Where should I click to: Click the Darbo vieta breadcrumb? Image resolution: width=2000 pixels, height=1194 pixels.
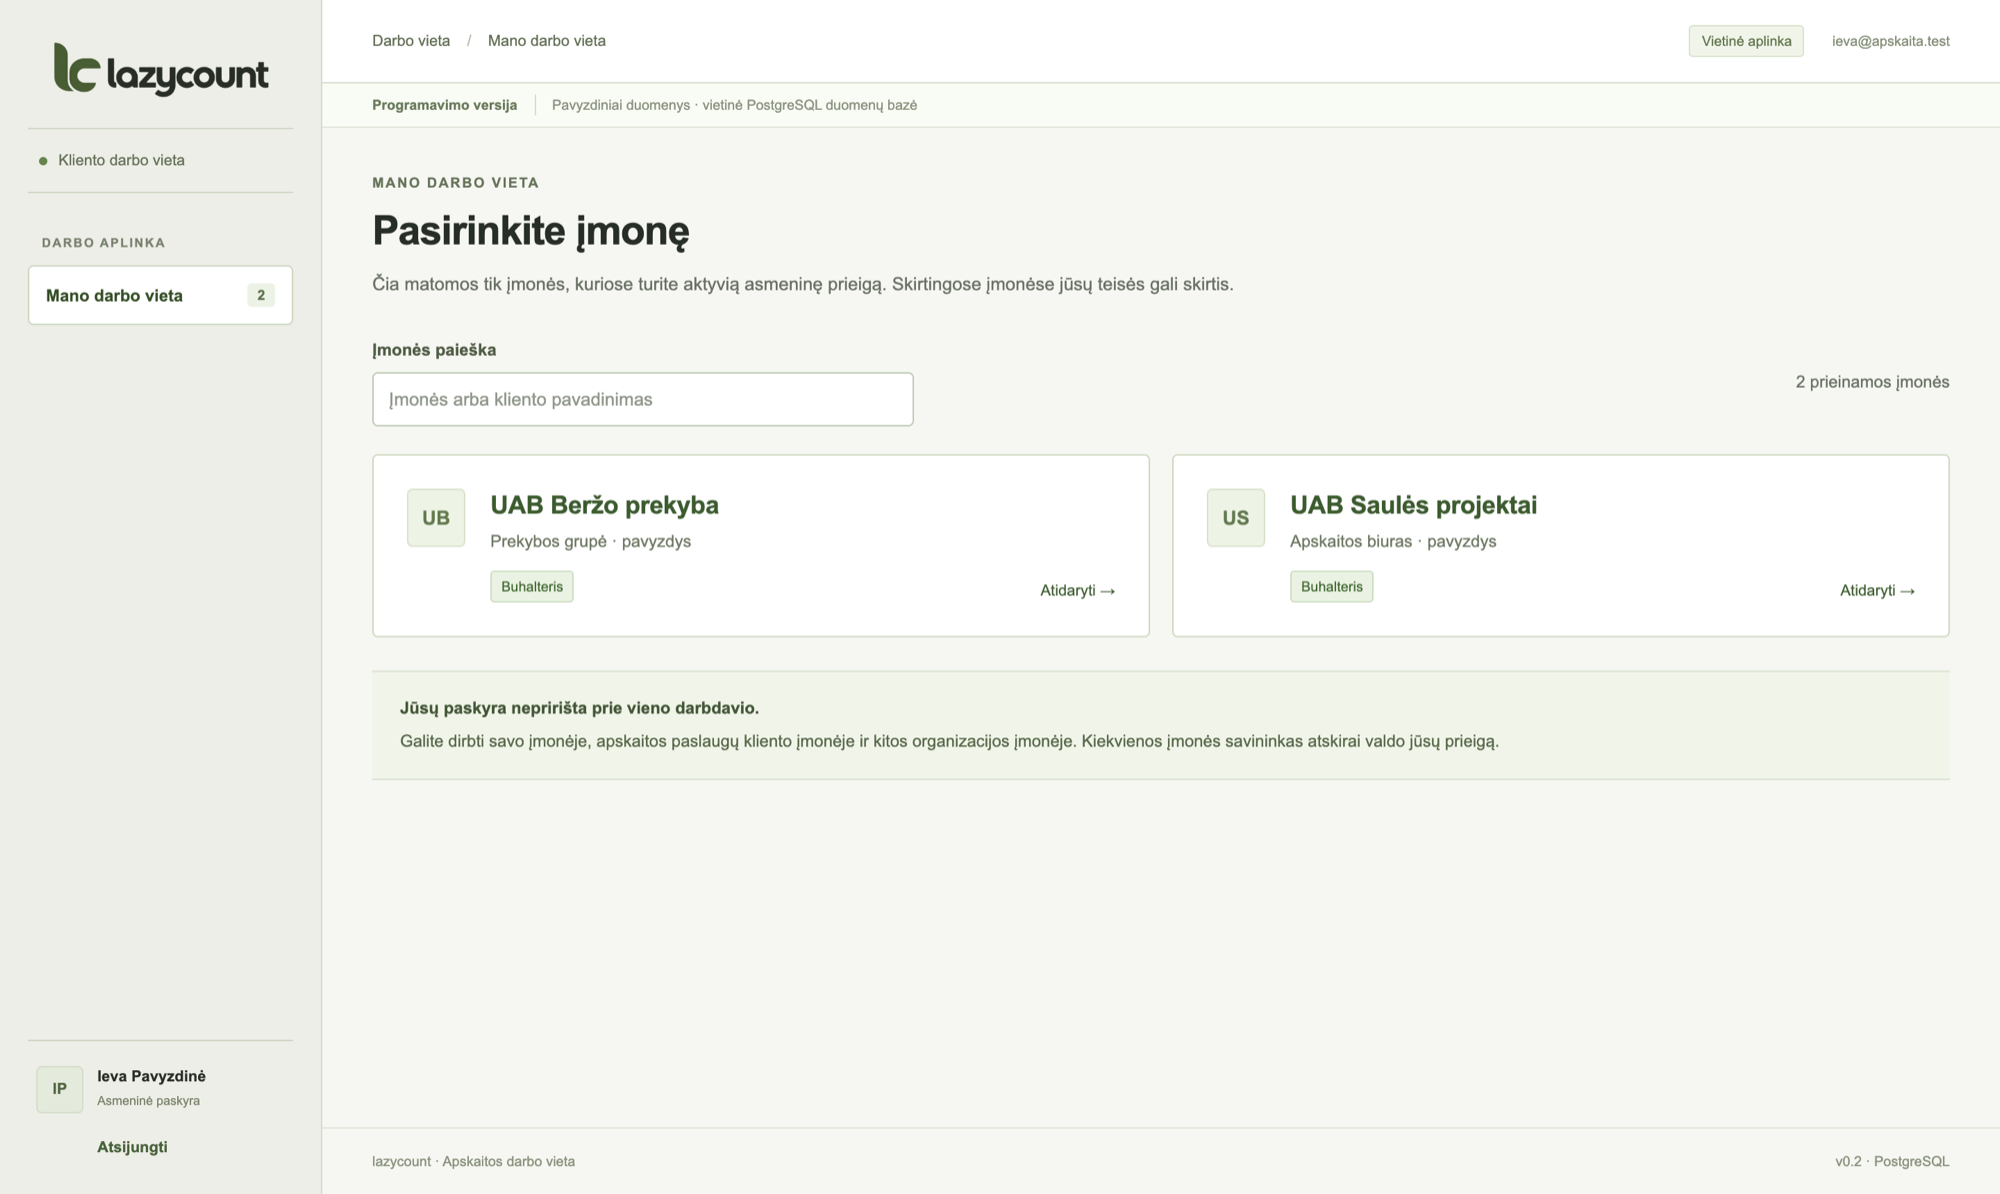[x=411, y=41]
